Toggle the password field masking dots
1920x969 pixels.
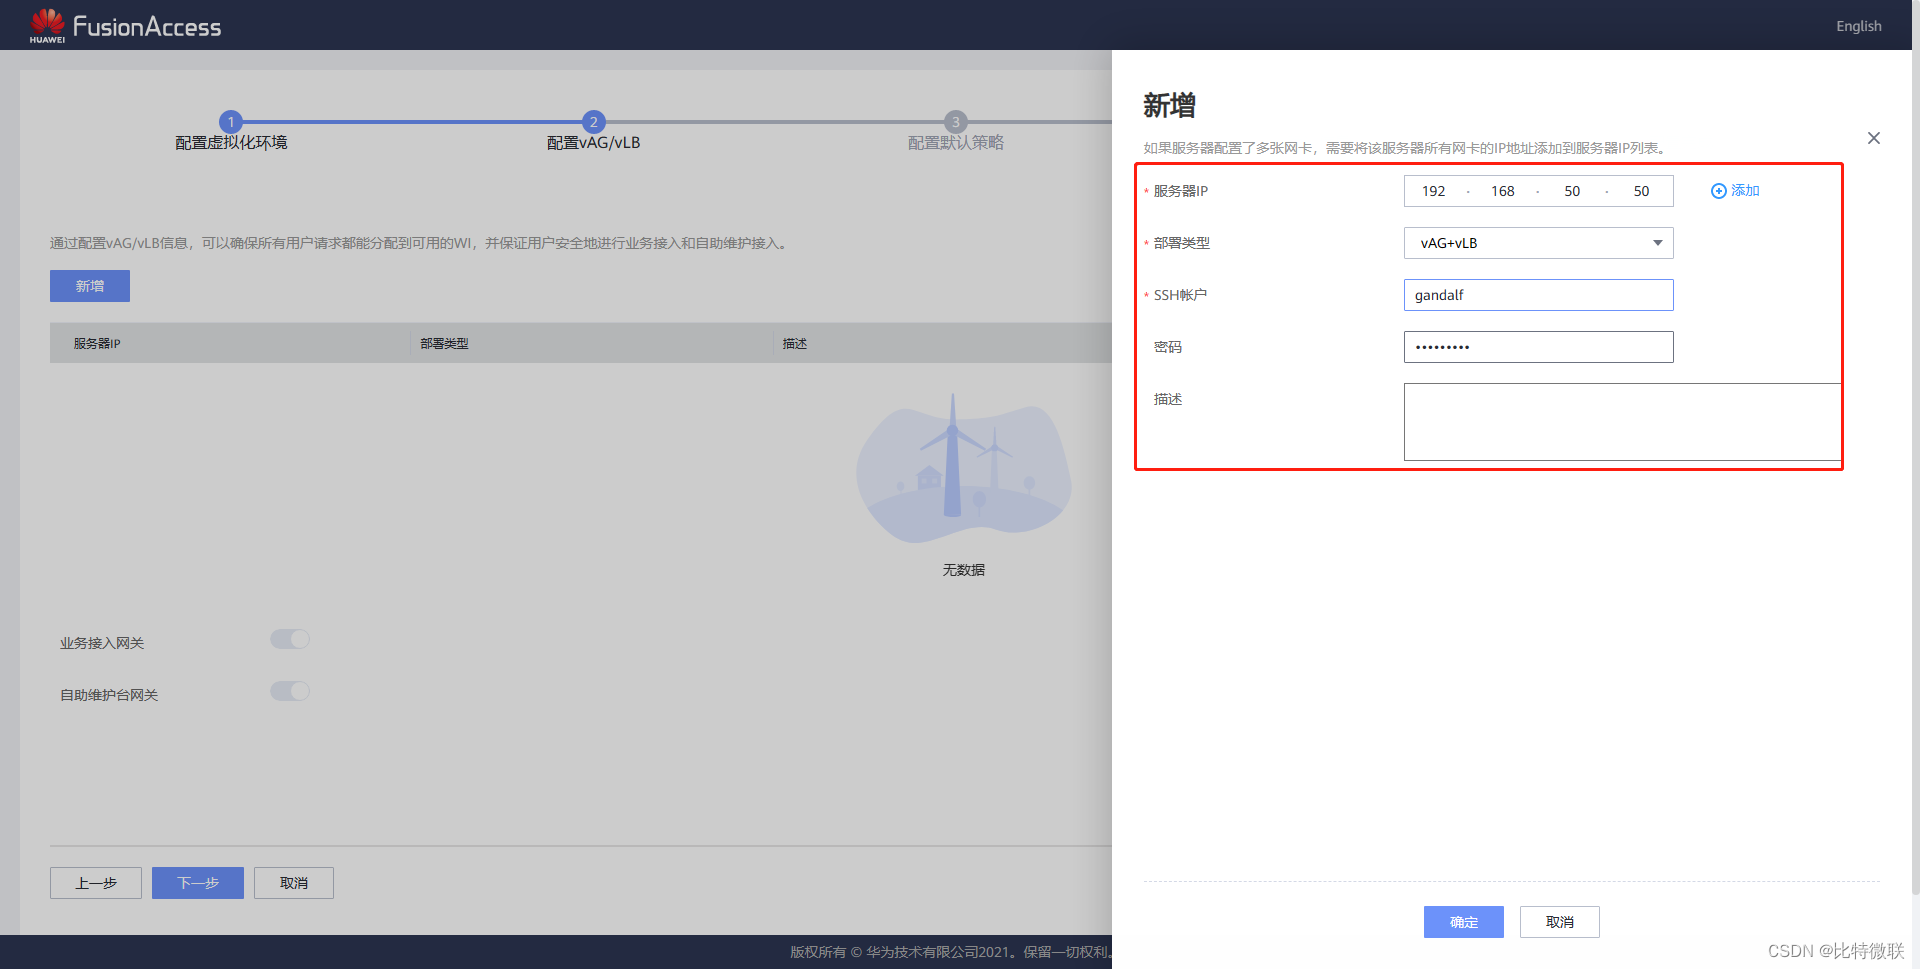tap(1441, 347)
